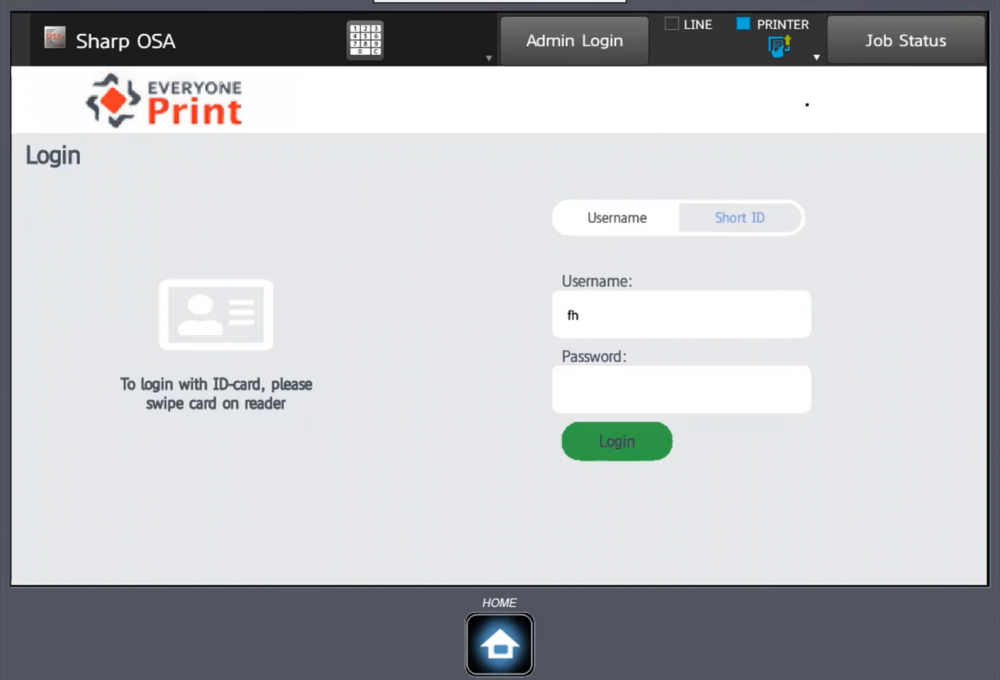Select the Username field containing fh
The height and width of the screenshot is (680, 1000).
click(681, 314)
